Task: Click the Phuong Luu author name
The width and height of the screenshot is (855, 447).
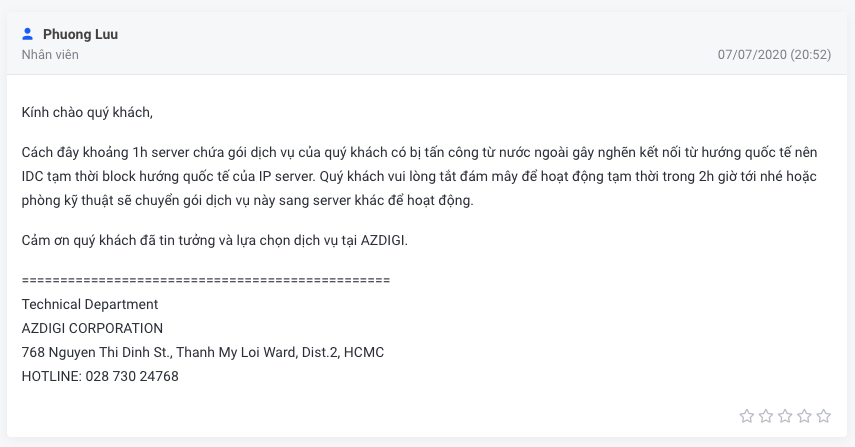Action: point(80,34)
